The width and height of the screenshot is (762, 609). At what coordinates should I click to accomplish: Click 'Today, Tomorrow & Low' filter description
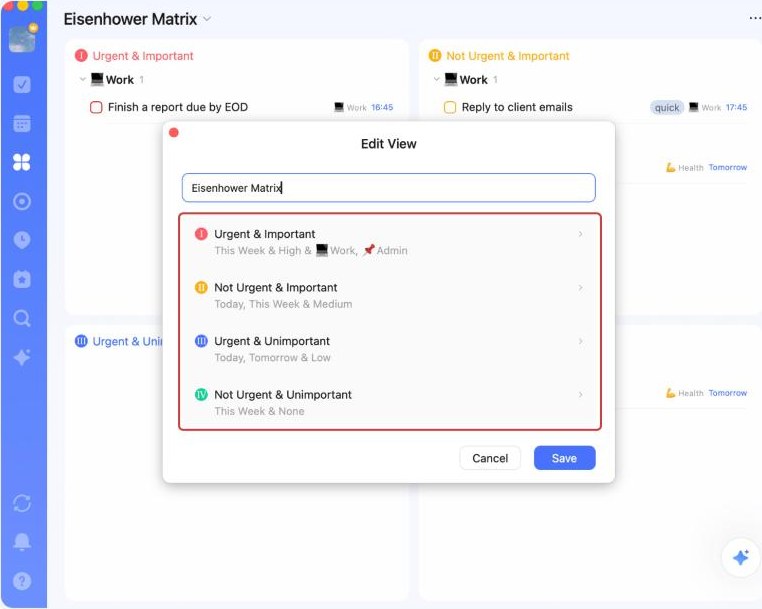coord(273,358)
